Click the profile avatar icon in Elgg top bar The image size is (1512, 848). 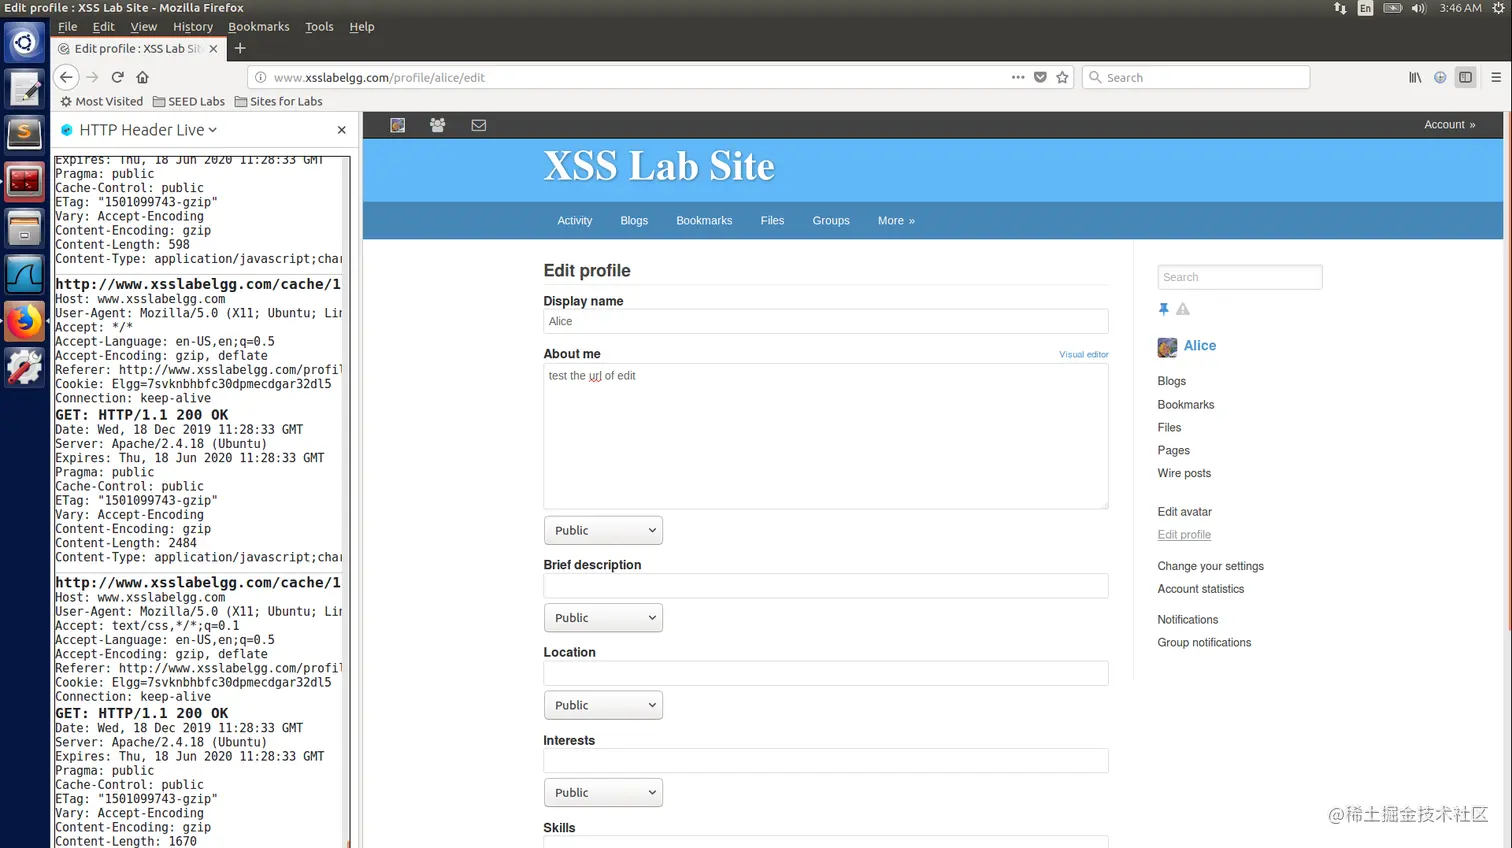(397, 125)
